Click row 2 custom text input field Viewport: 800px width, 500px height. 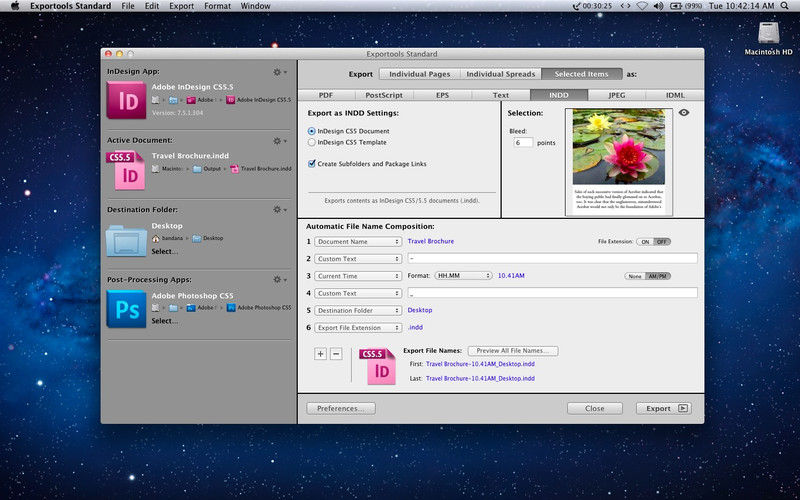coord(553,259)
